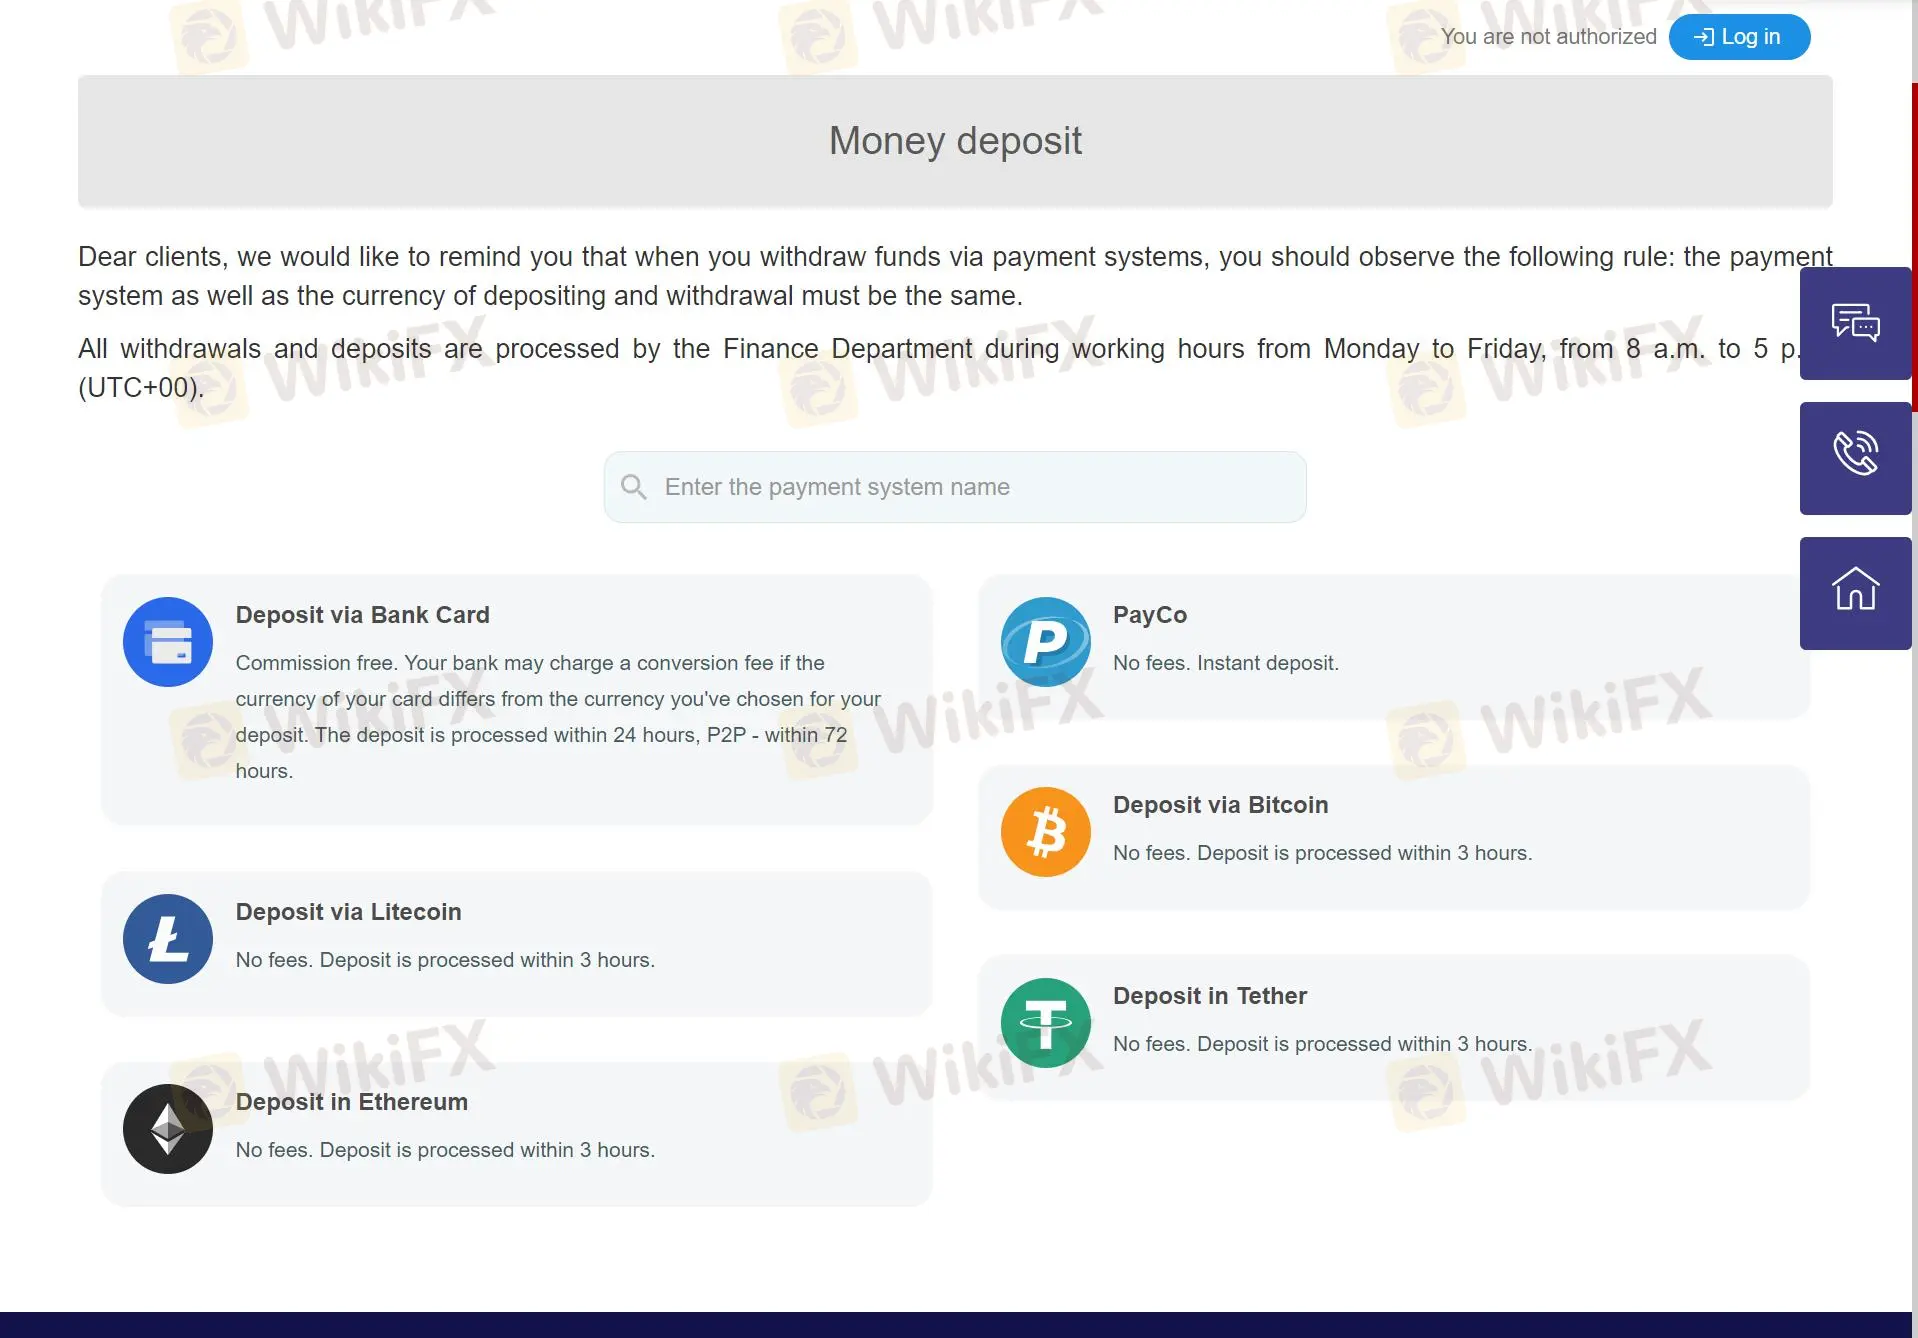1918x1338 pixels.
Task: Click the Tether deposit icon
Action: pyautogui.click(x=1045, y=1022)
